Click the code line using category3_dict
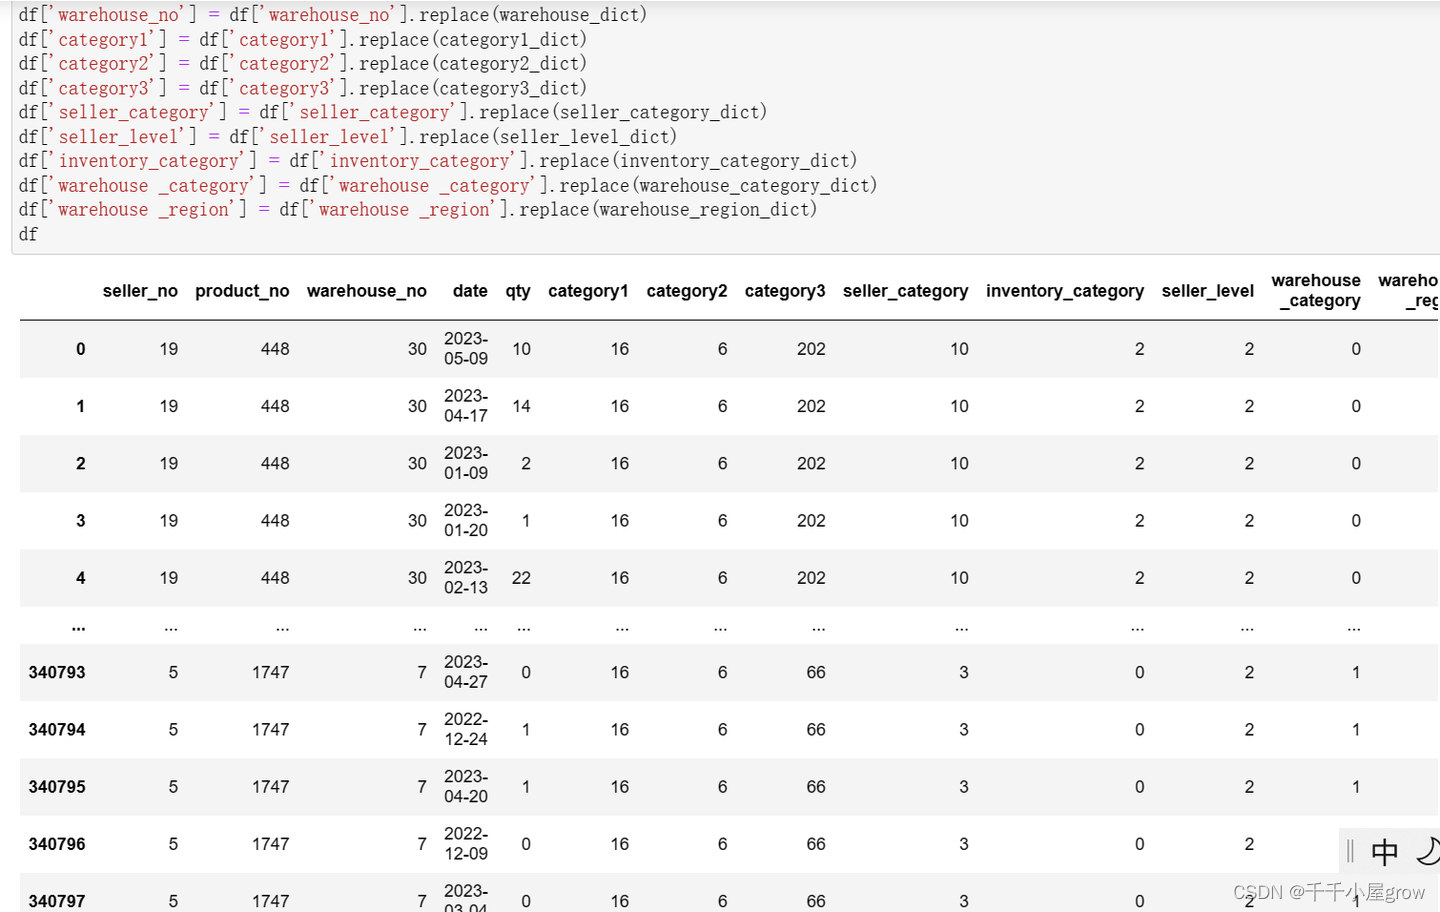This screenshot has height=912, width=1440. pos(303,88)
